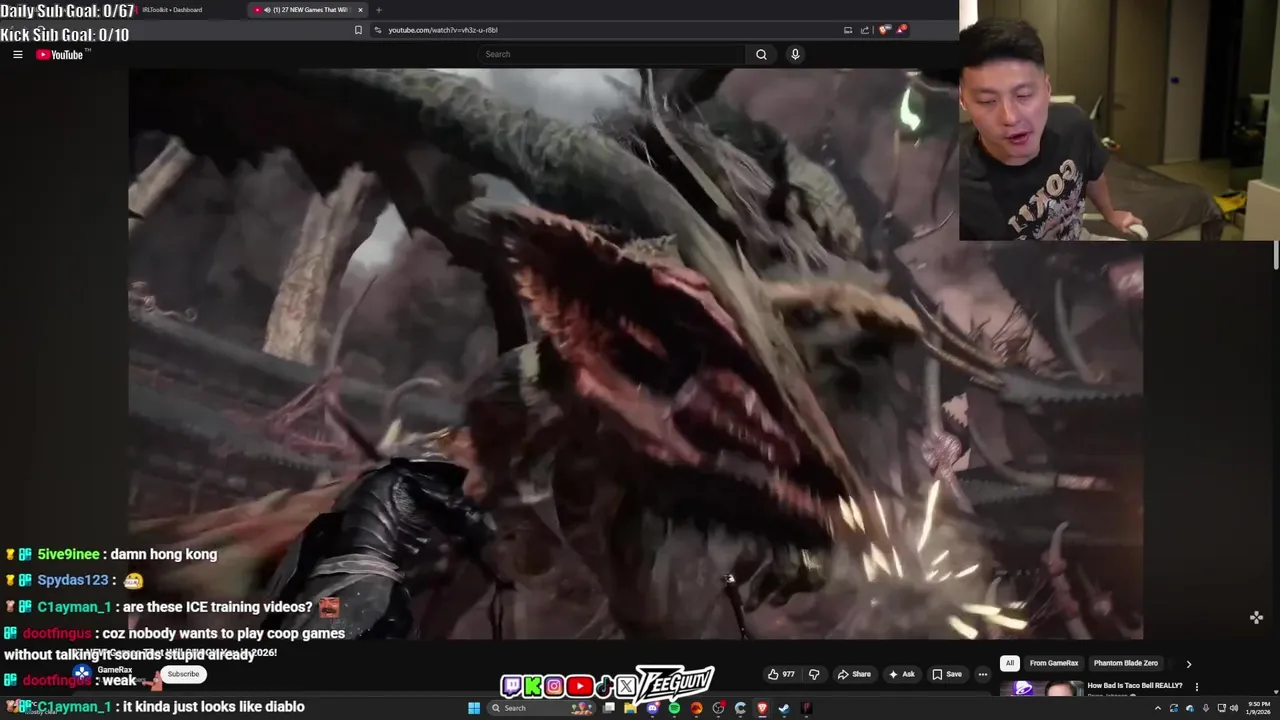This screenshot has width=1280, height=720.
Task: Subscribe to GameRax channel
Action: point(183,674)
